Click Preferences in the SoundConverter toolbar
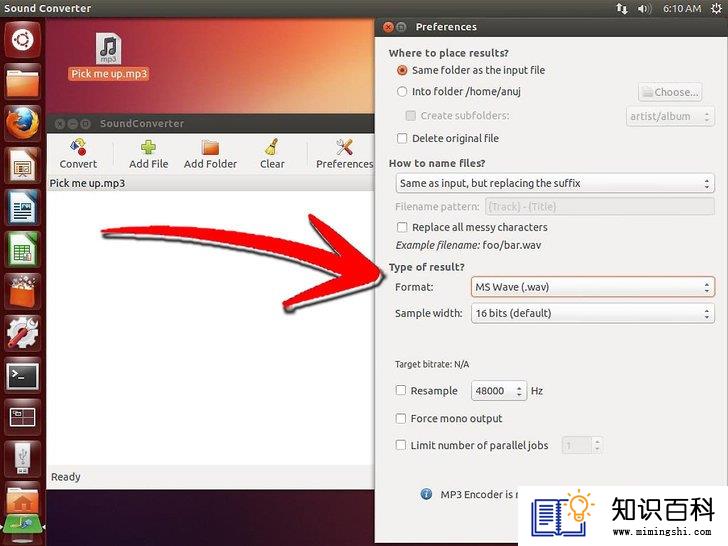This screenshot has width=728, height=546. pos(344,154)
